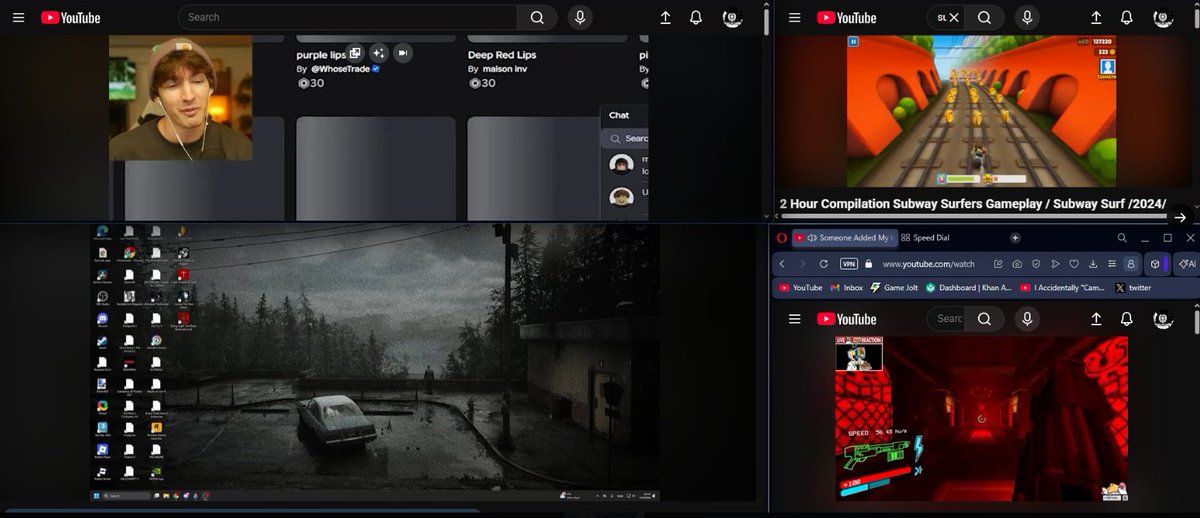Open notifications bell in Opera's YouTube page
The image size is (1200, 518).
point(1127,319)
